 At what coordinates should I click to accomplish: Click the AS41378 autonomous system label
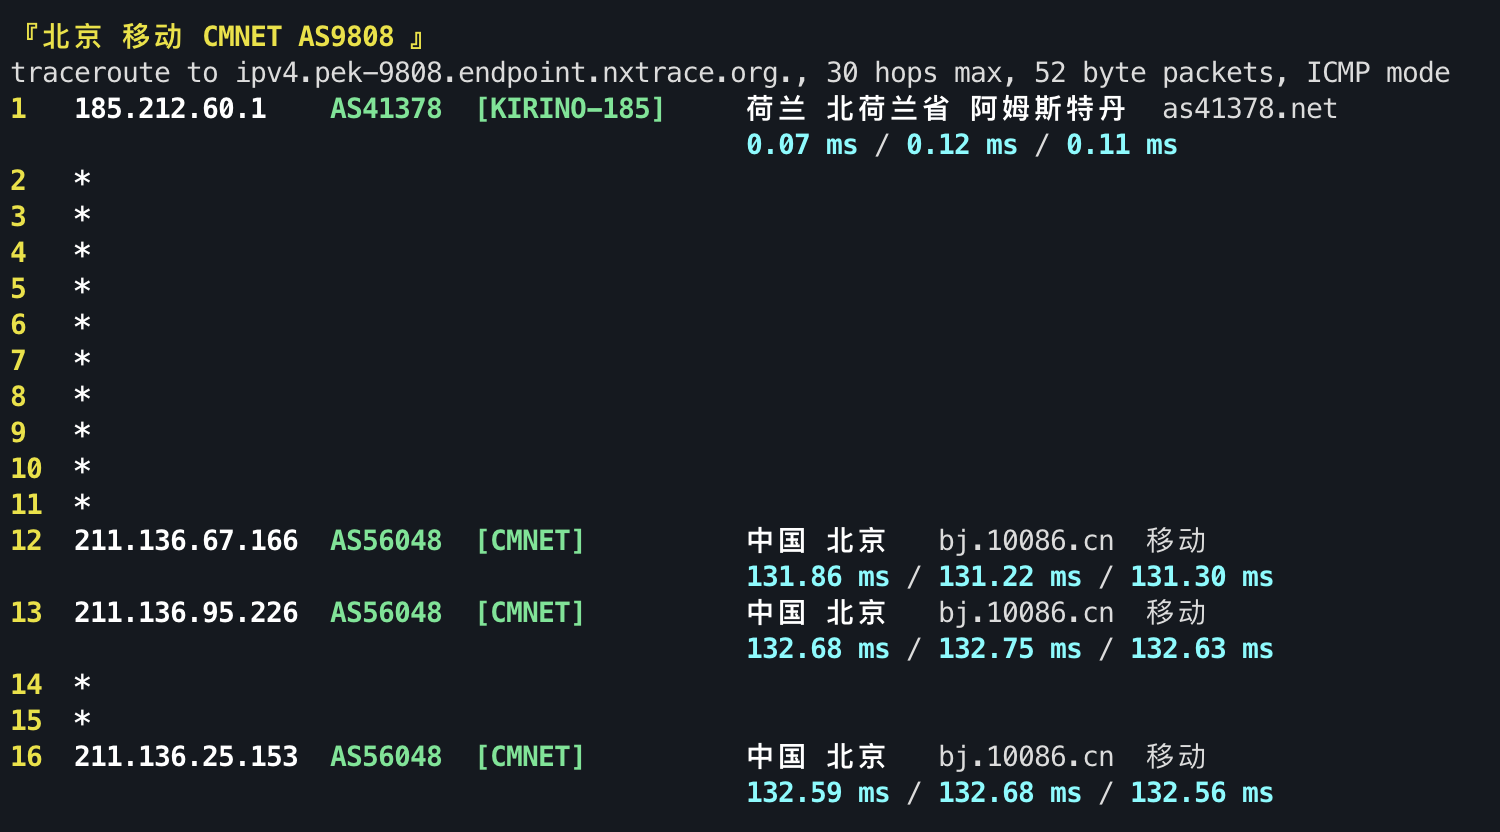(x=386, y=108)
